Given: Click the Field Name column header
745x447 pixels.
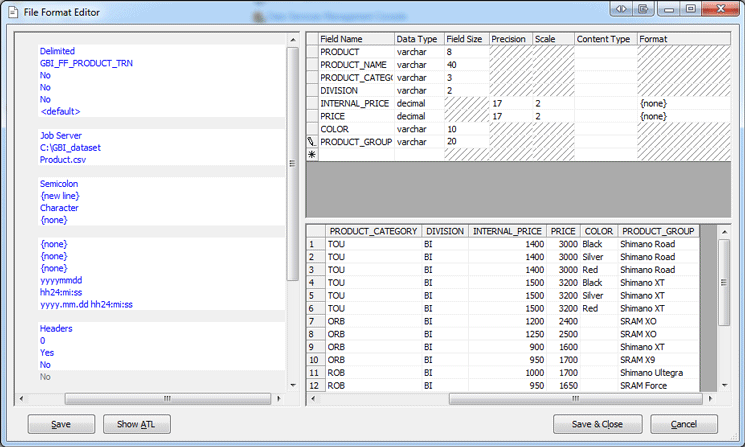Looking at the screenshot, I should 355,39.
